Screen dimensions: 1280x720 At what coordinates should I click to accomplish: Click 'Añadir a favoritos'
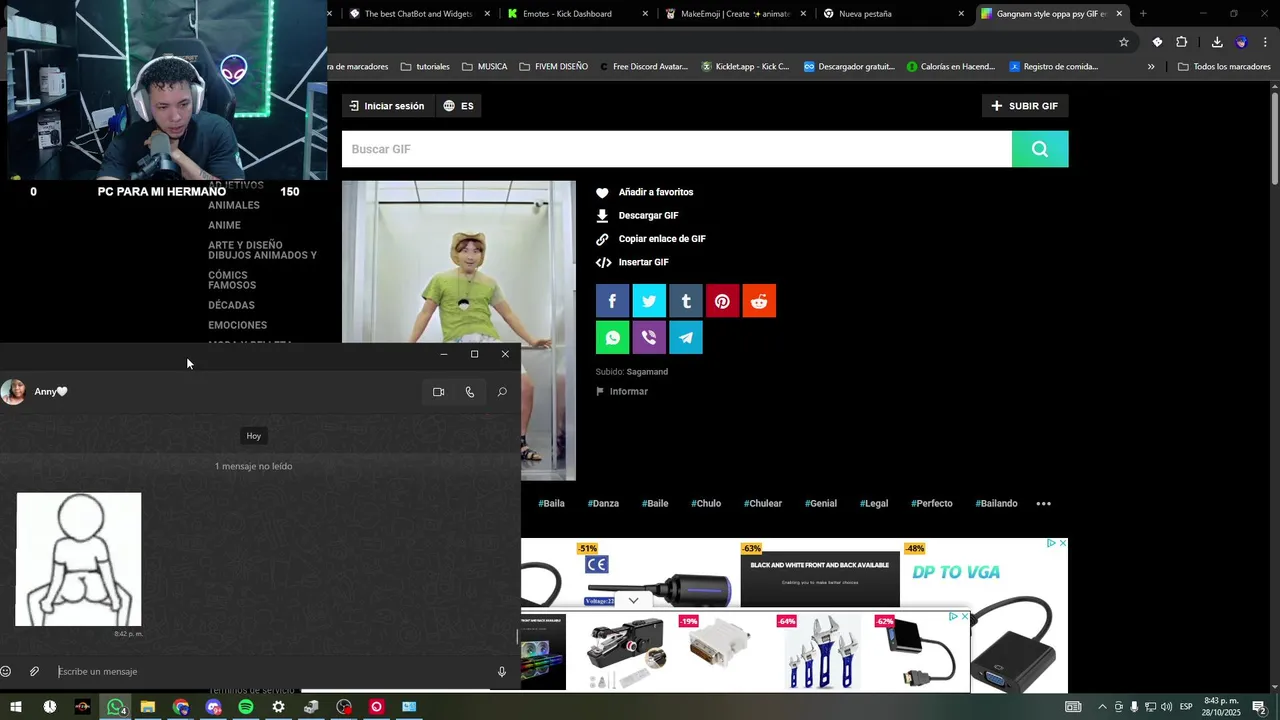[645, 192]
